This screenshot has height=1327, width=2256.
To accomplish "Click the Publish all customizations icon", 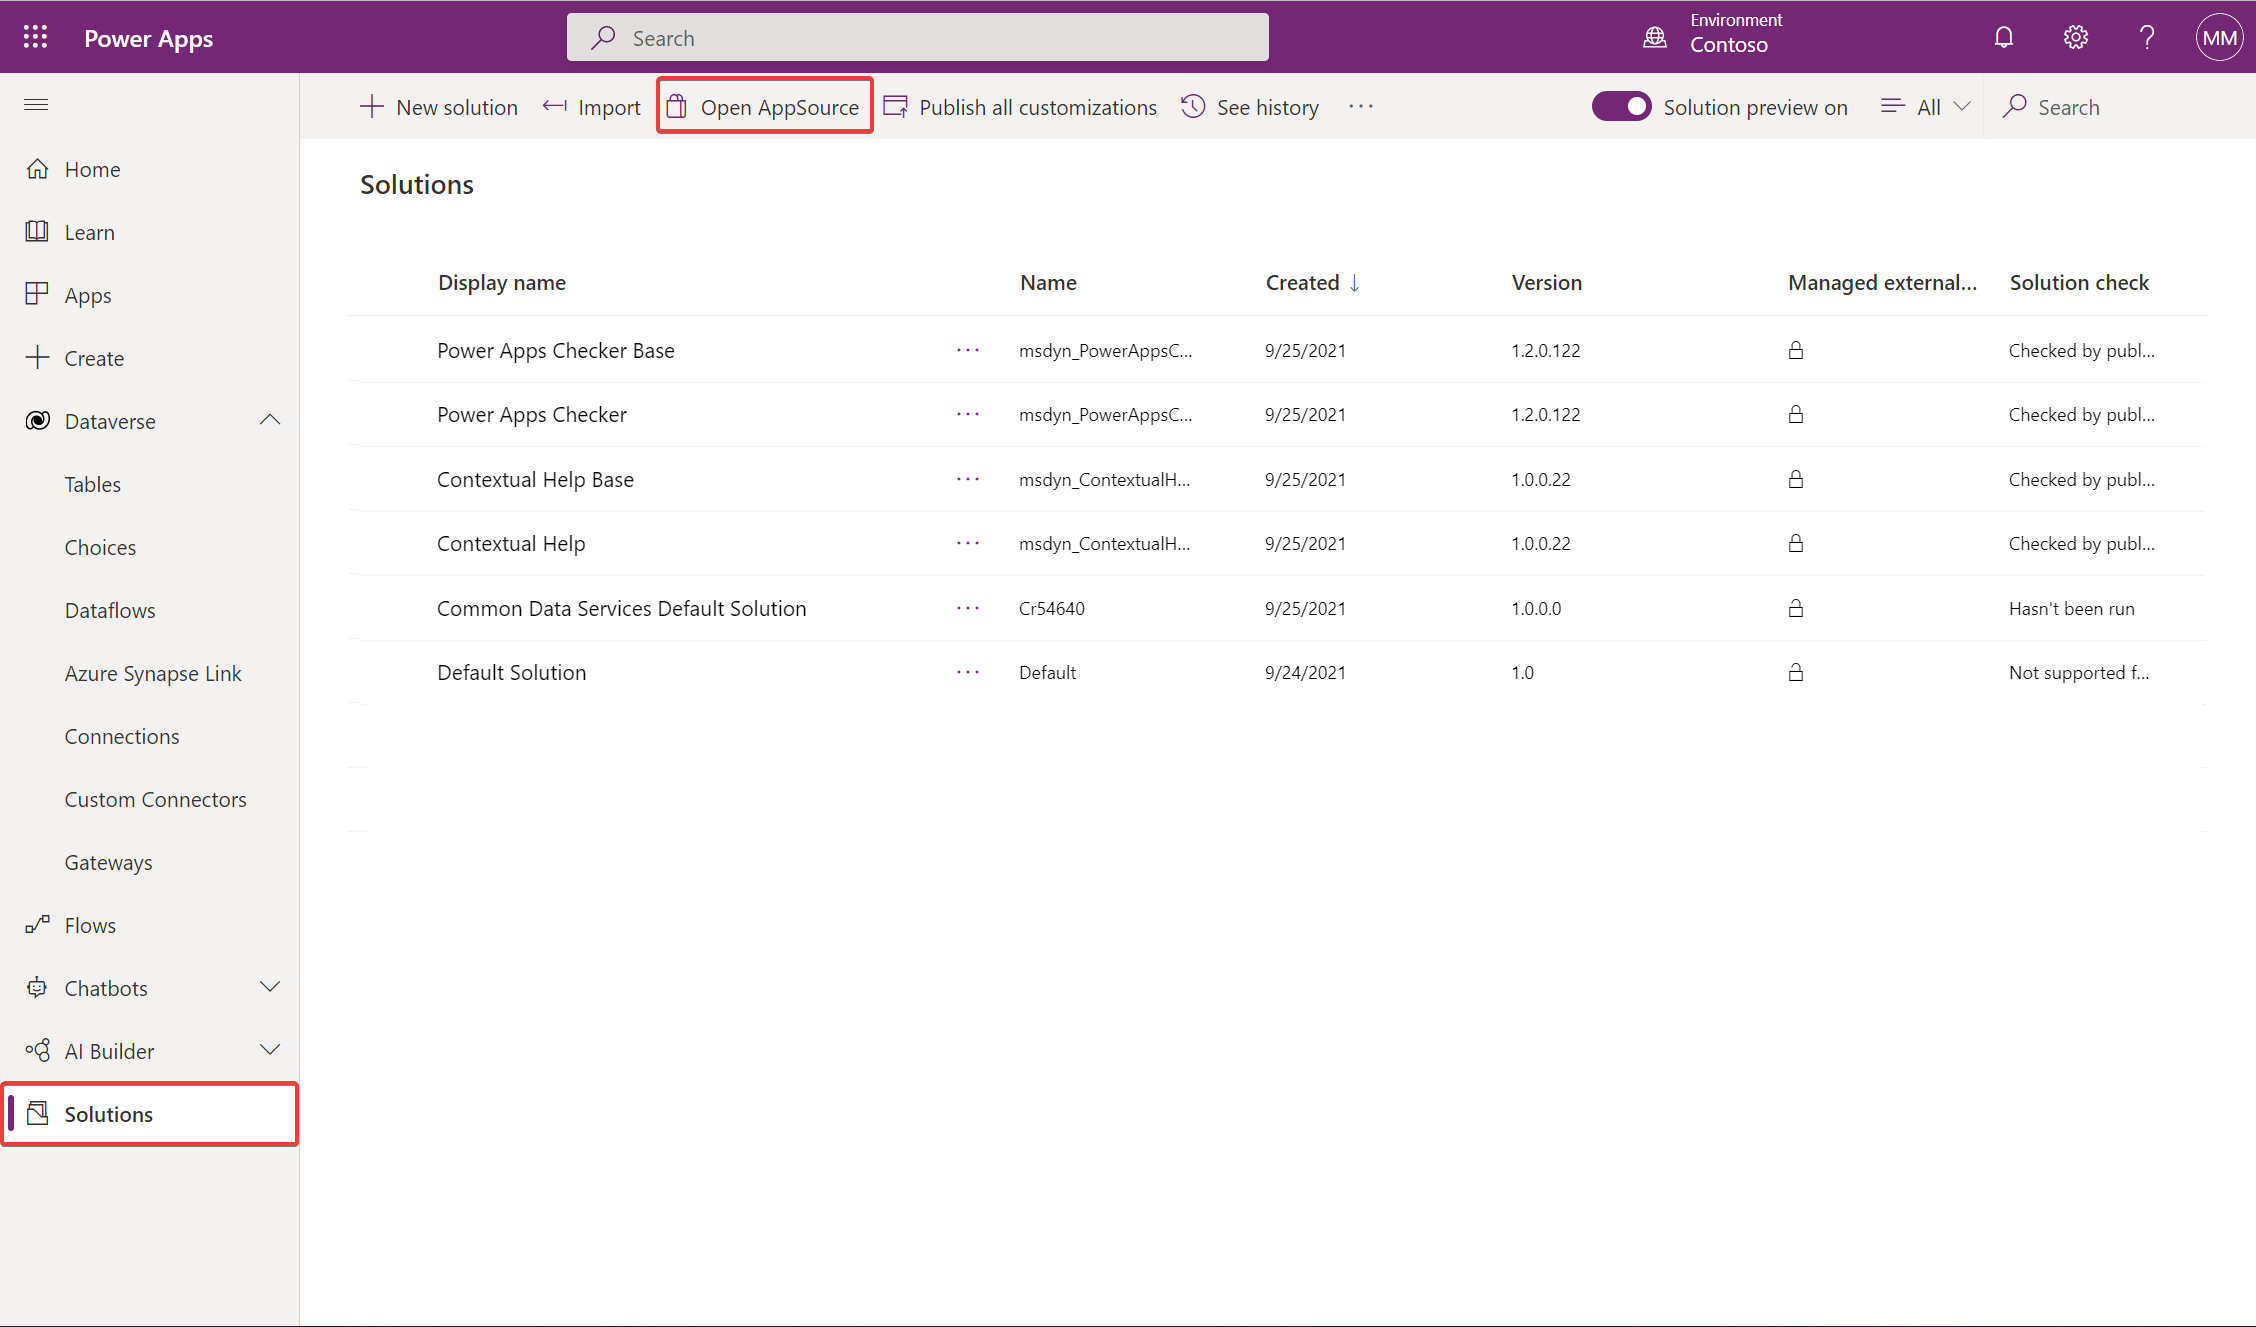I will coord(896,106).
